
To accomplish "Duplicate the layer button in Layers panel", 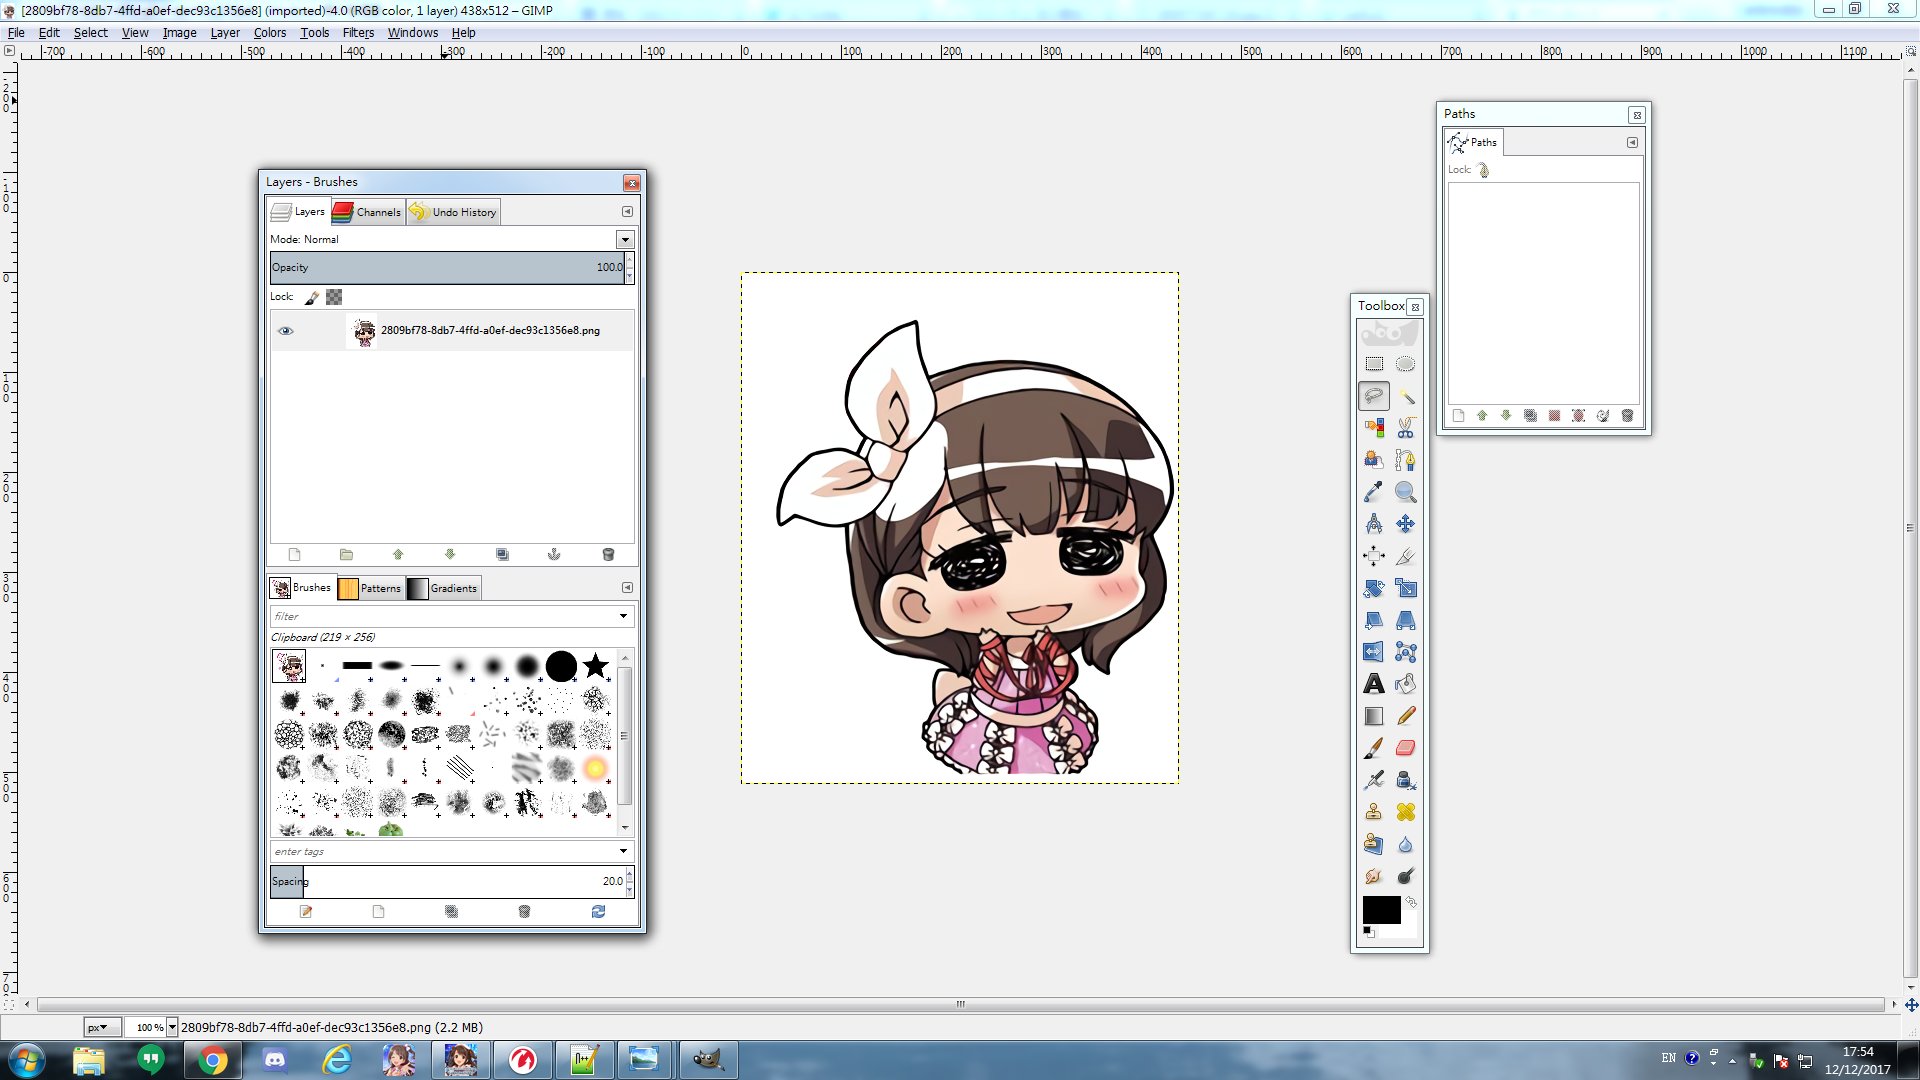I will pos(502,554).
